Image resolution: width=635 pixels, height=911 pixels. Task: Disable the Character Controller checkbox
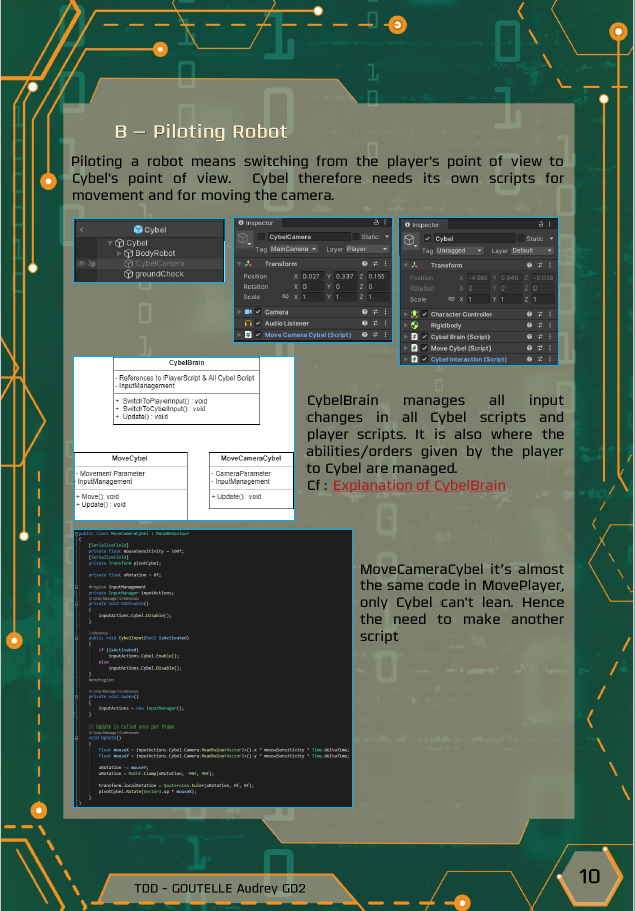pos(424,314)
